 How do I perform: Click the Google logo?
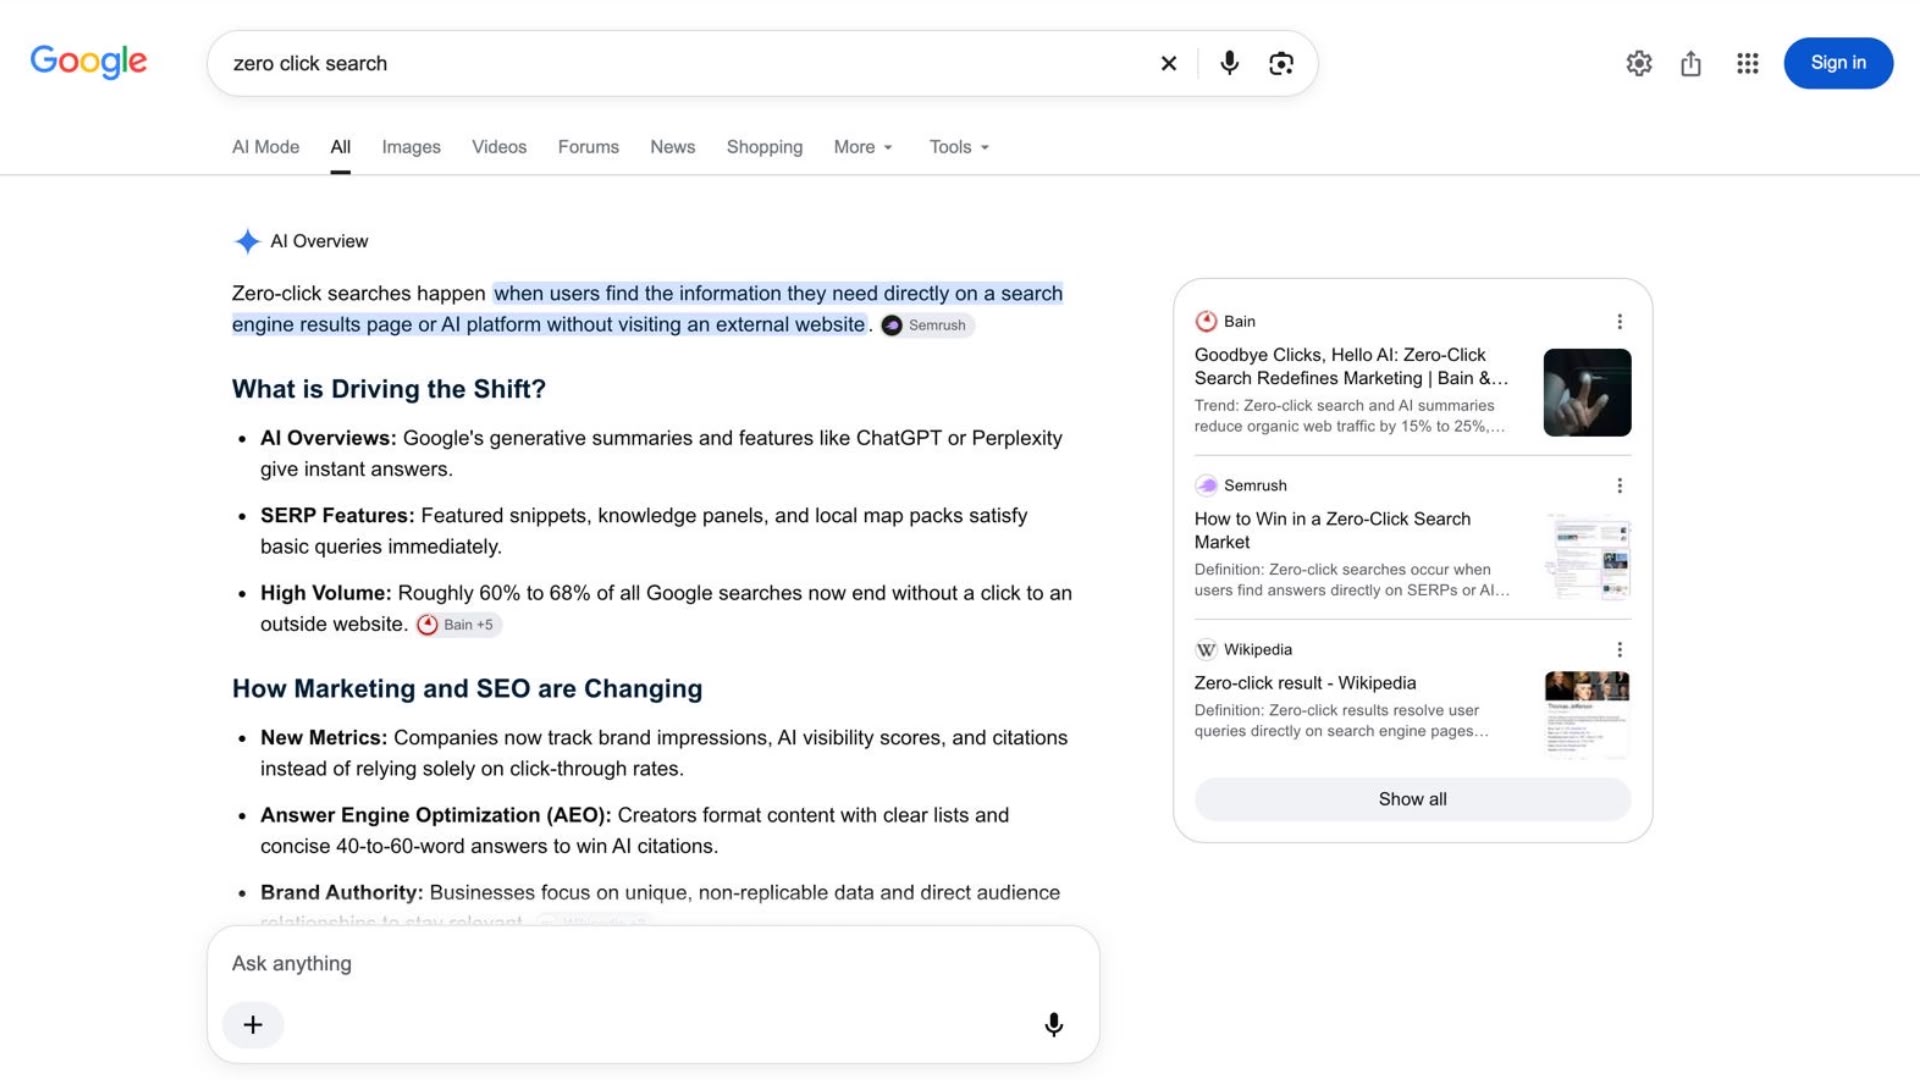coord(88,62)
